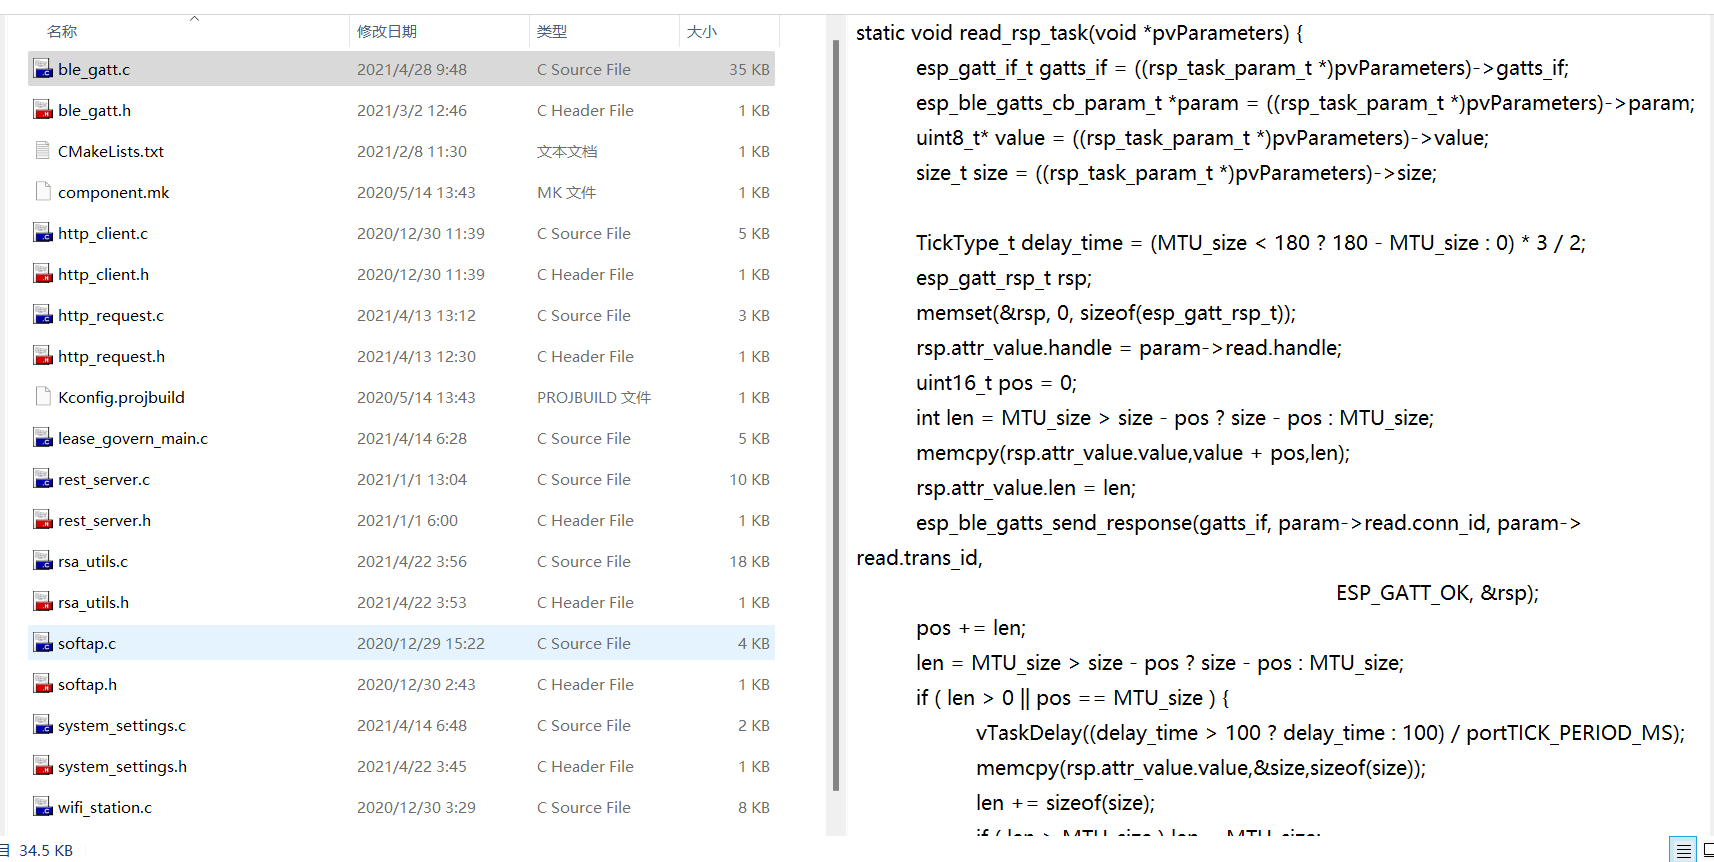Click the rest_server.c file icon
1714x862 pixels.
point(43,479)
